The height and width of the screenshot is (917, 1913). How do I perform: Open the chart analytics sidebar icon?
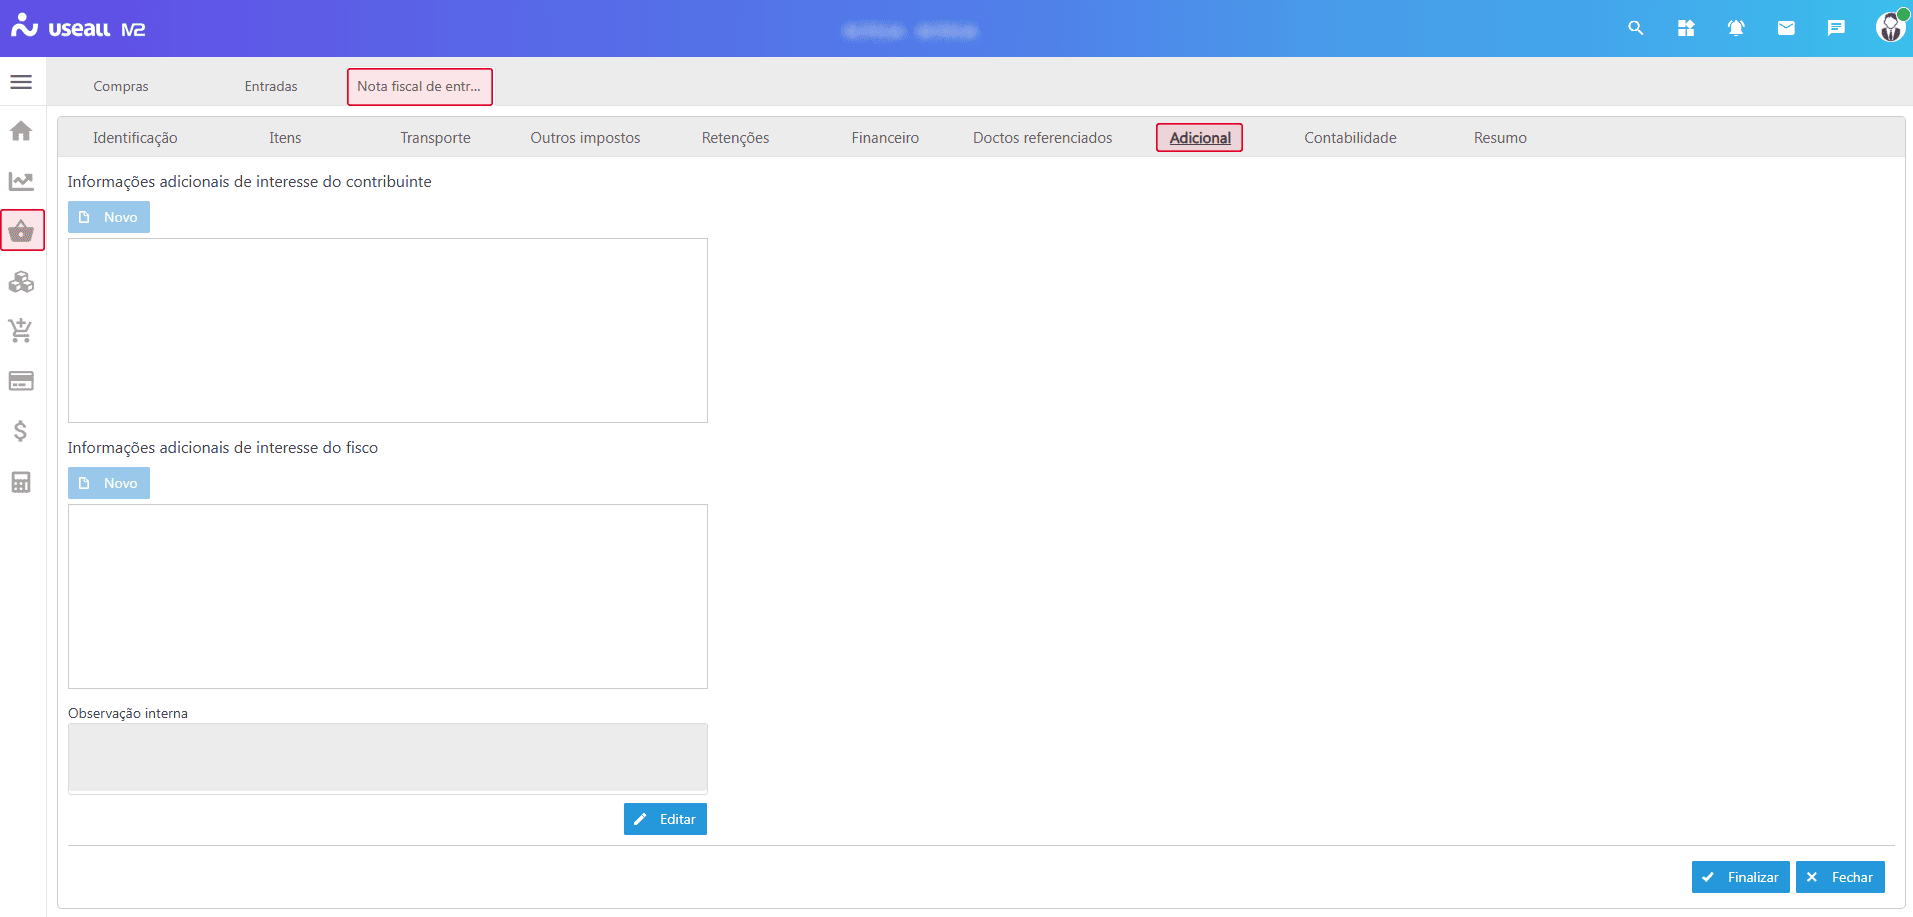[21, 181]
